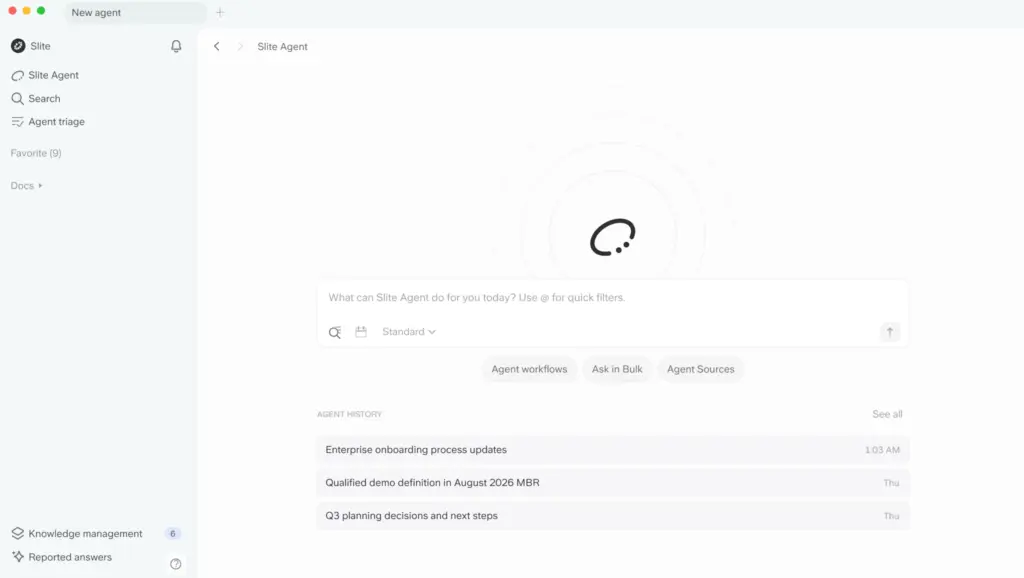
Task: Go back with the left arrow
Action: click(x=217, y=46)
